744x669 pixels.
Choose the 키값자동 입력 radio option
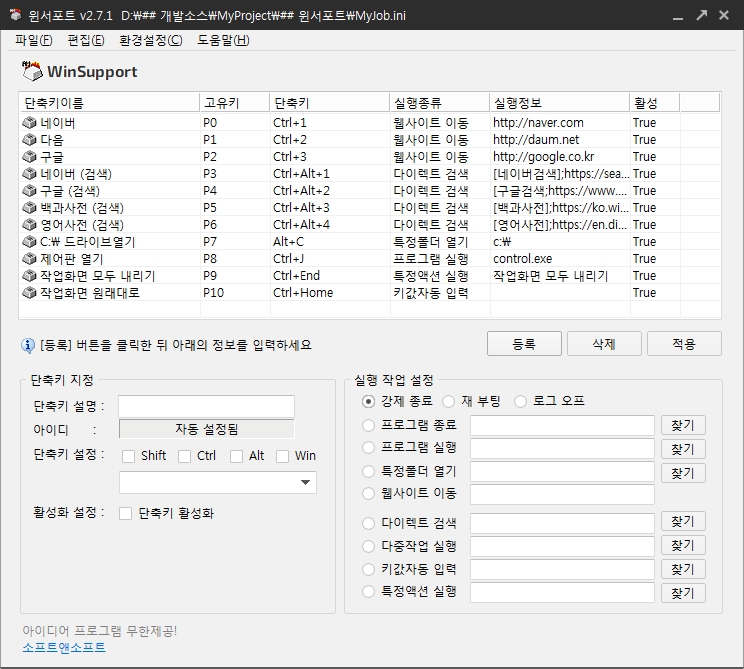368,569
